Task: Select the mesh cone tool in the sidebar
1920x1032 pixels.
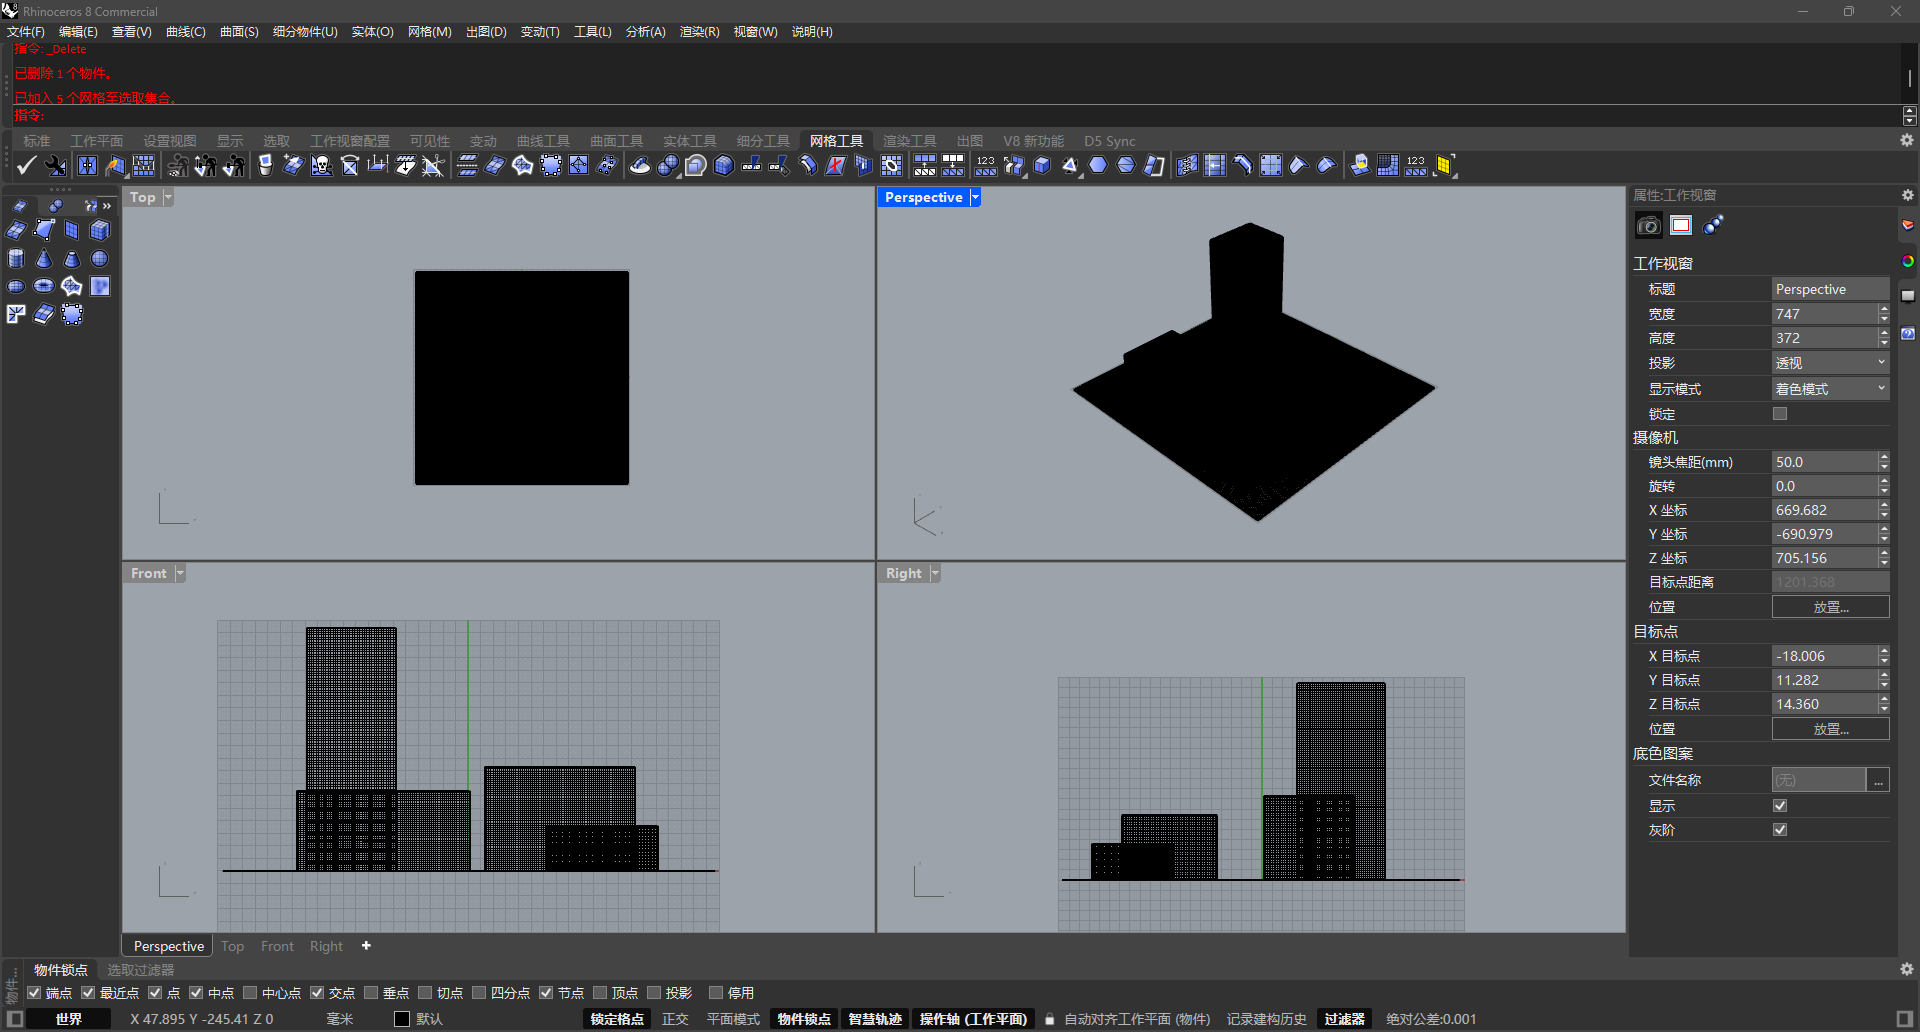Action: [44, 258]
